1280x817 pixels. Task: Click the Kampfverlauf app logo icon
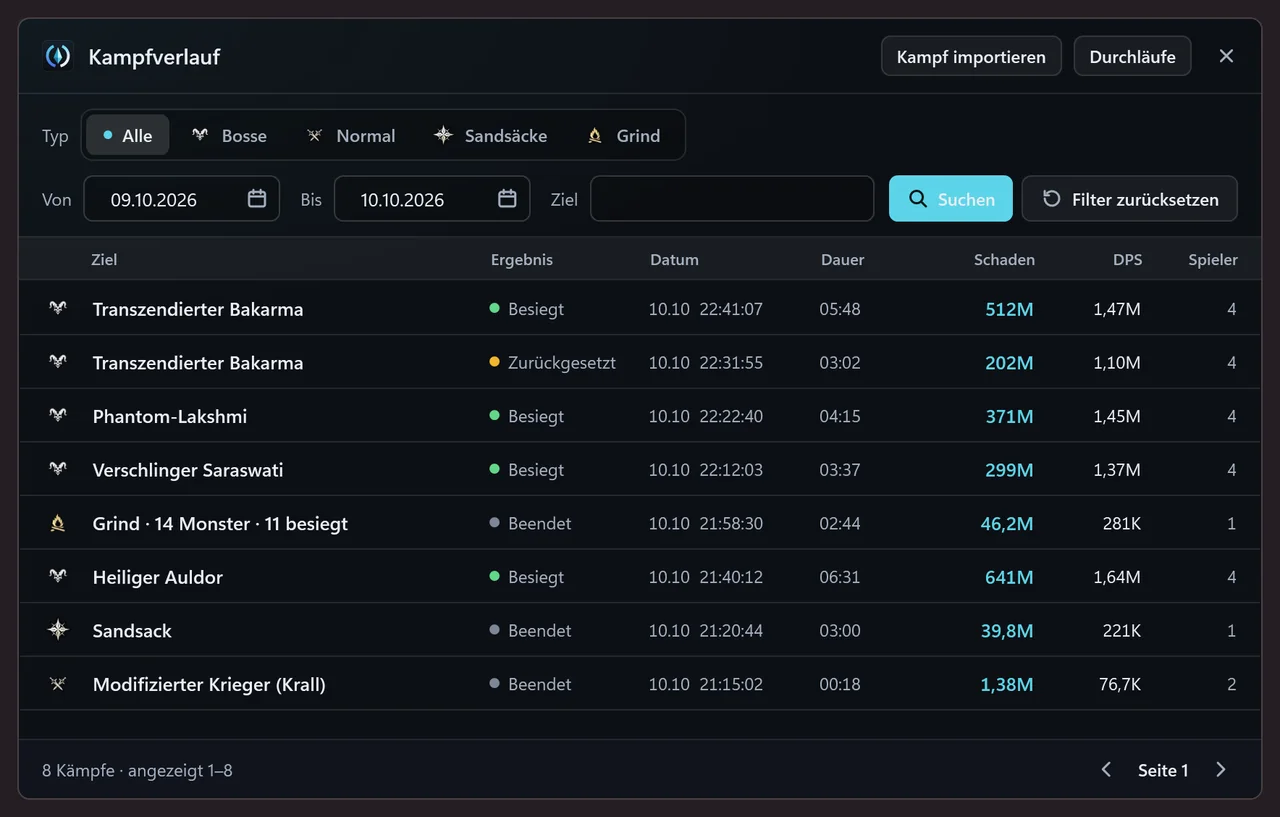click(x=58, y=56)
